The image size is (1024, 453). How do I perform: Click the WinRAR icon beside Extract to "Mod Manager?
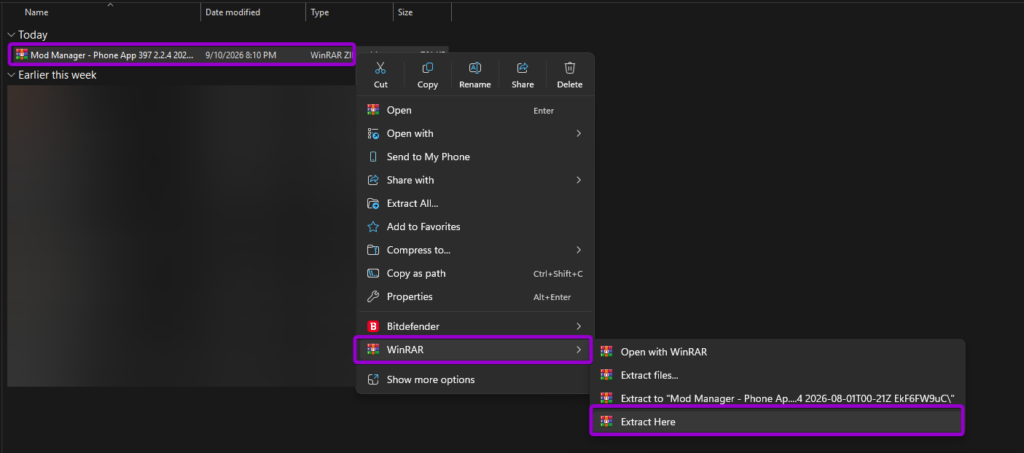[x=607, y=398]
